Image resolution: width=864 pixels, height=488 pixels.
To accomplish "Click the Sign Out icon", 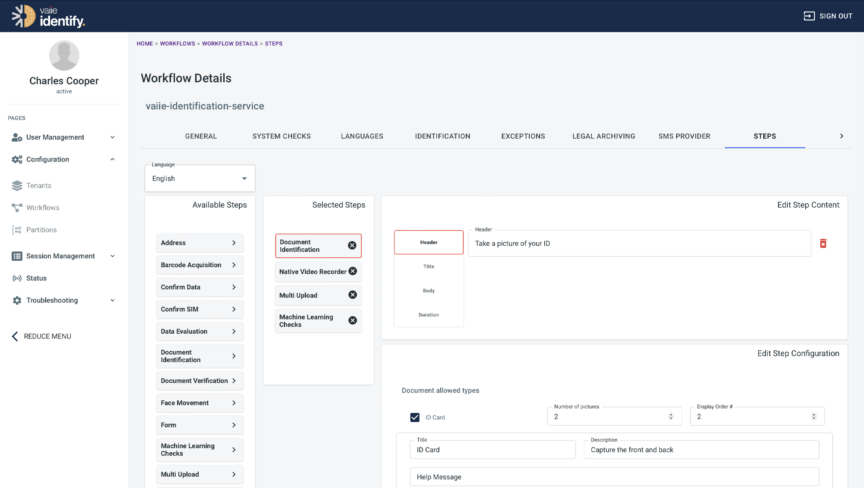I will tap(809, 16).
